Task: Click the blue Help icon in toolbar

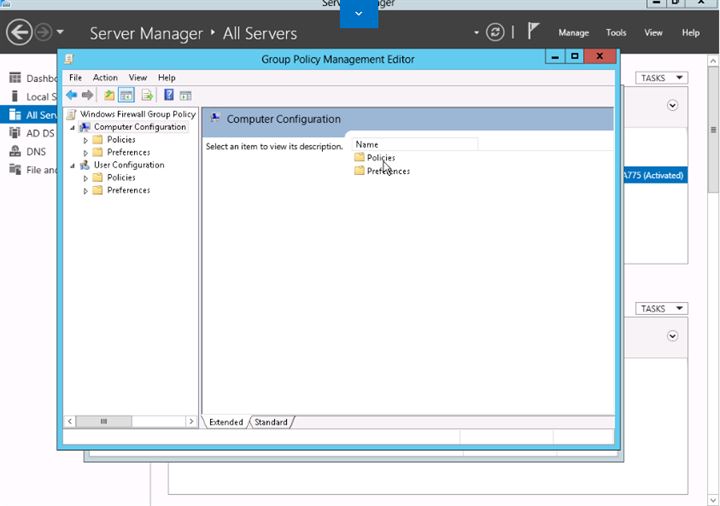Action: (169, 95)
